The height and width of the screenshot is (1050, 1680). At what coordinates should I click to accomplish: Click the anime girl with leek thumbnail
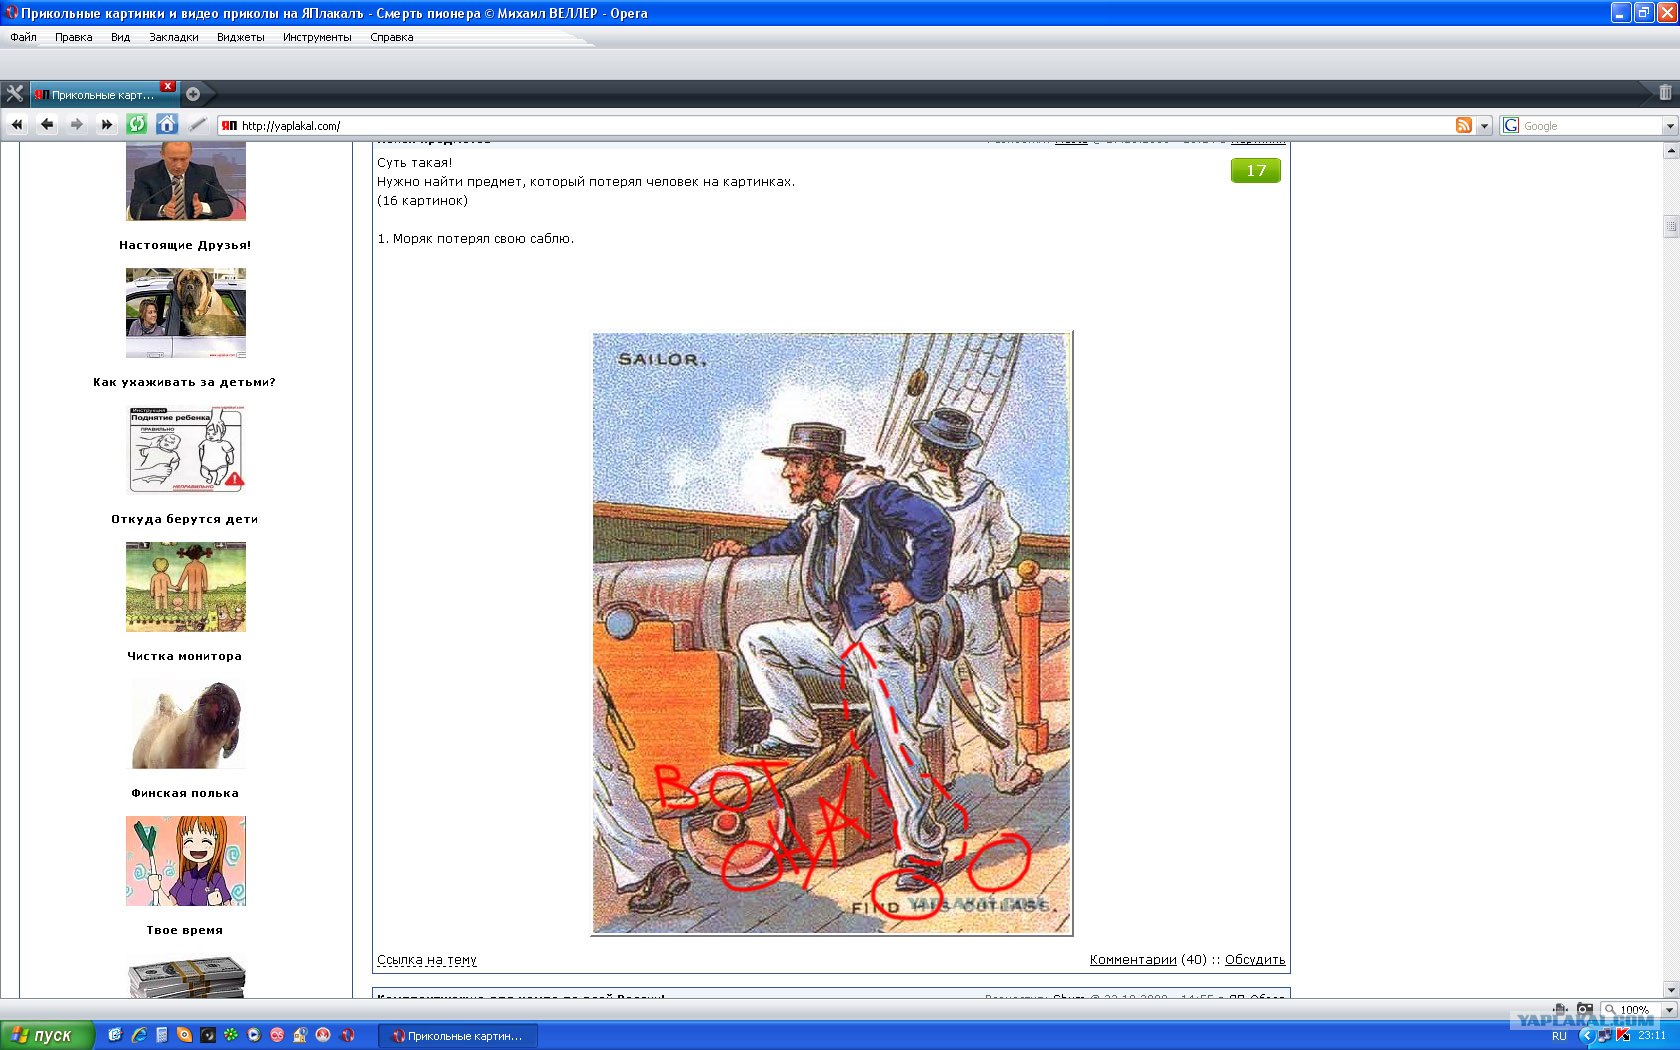coord(186,861)
